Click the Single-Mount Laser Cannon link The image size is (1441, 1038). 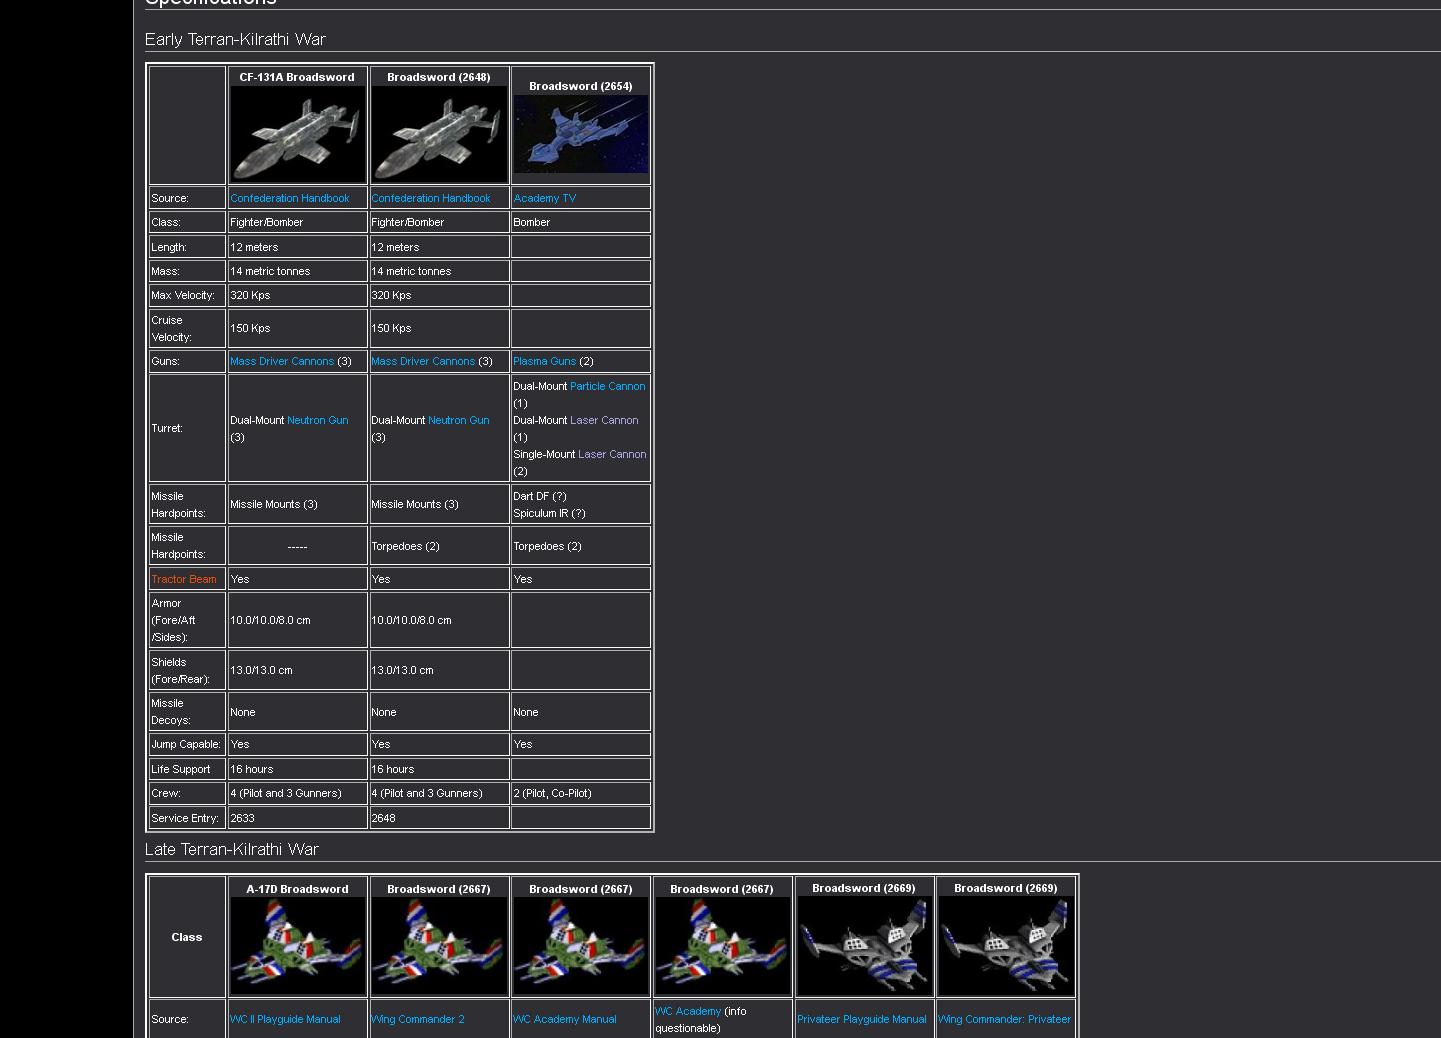click(611, 454)
